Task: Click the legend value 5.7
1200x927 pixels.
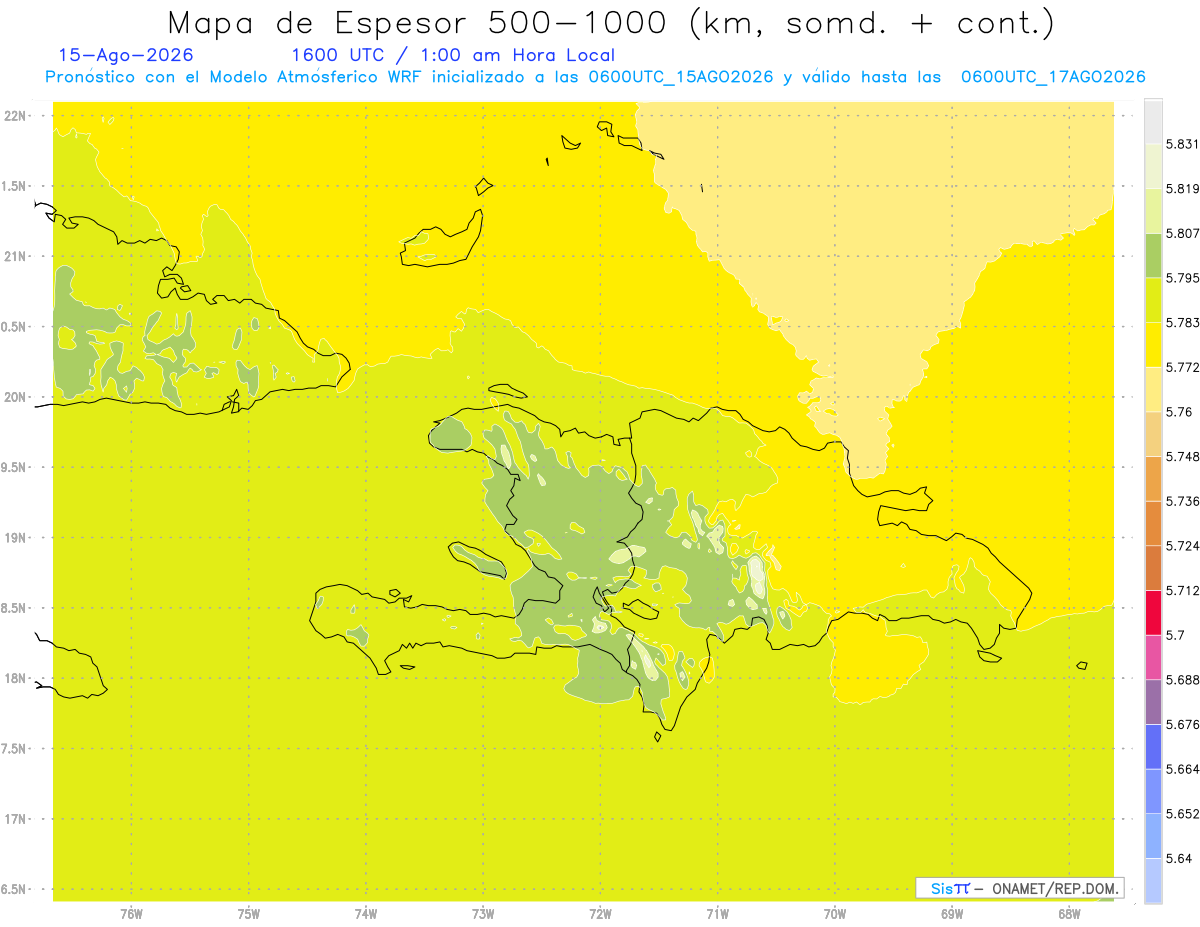Action: click(x=1176, y=635)
